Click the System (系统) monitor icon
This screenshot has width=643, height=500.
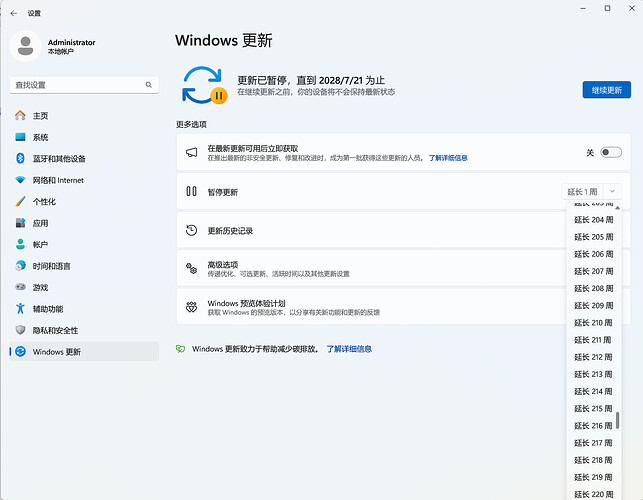coord(20,137)
